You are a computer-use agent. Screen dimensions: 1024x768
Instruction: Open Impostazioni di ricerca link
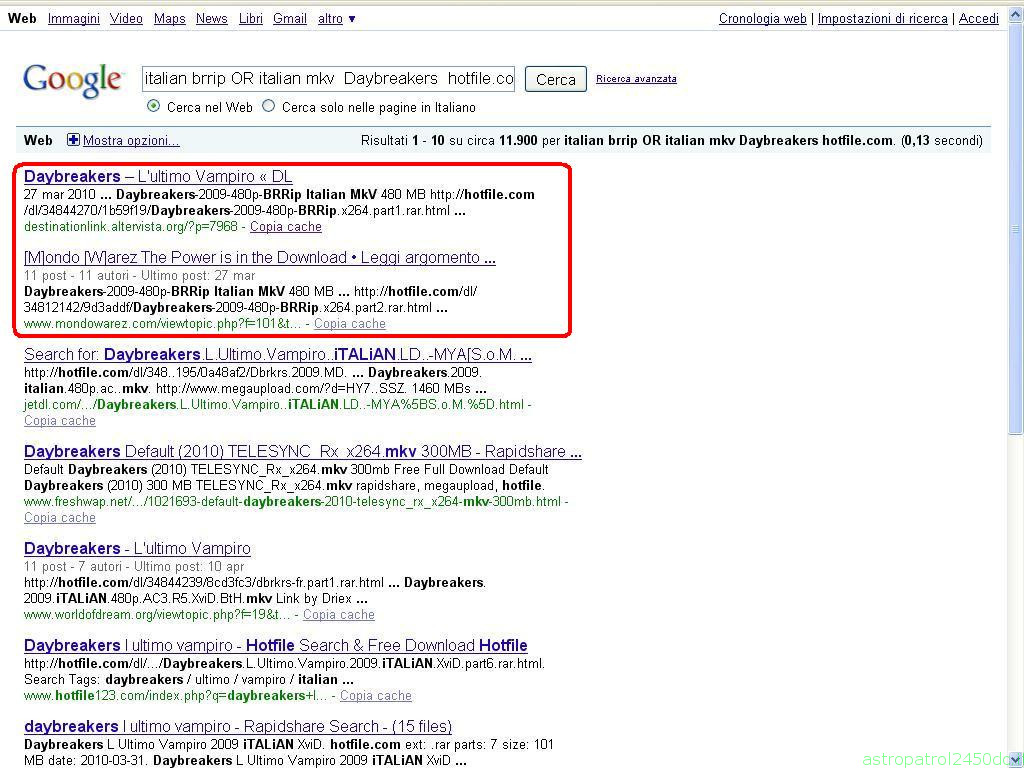click(882, 19)
